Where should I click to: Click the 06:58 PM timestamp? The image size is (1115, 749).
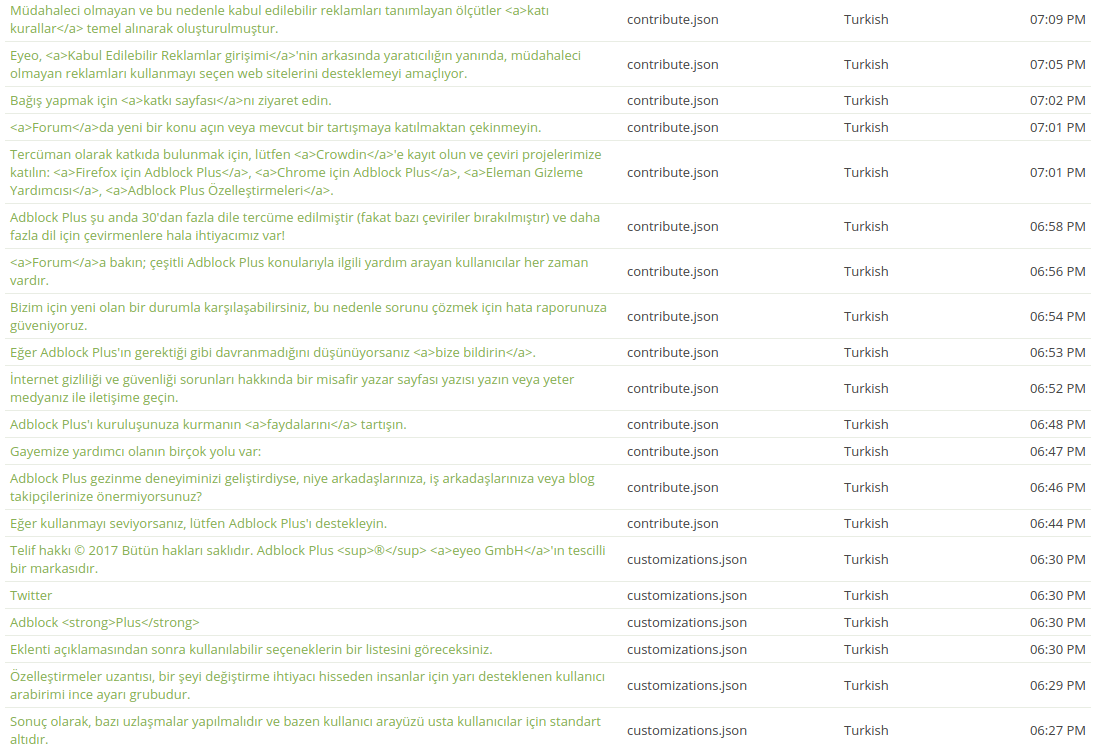(1057, 226)
